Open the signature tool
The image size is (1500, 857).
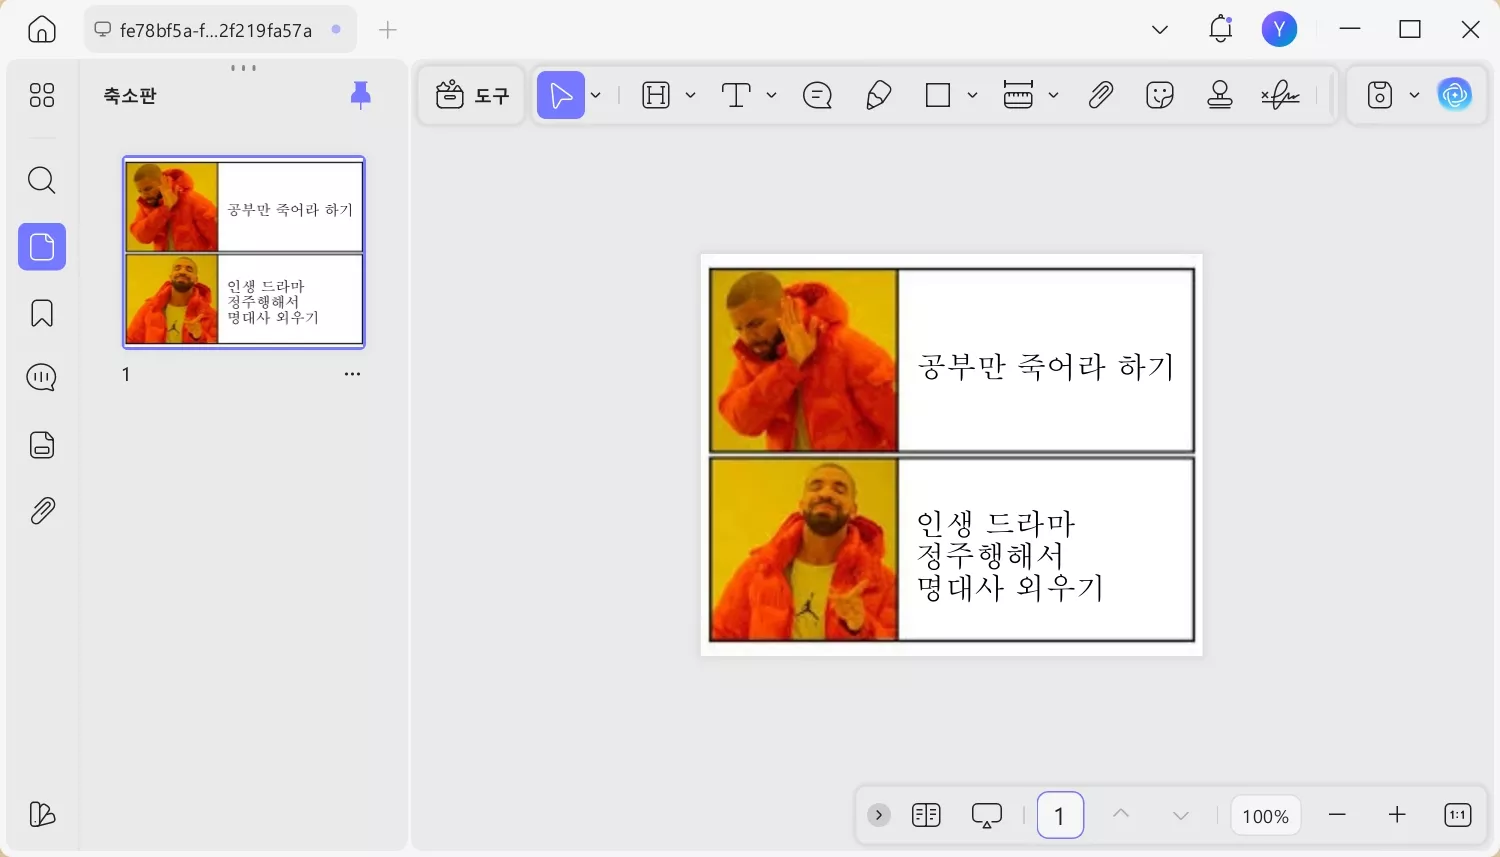tap(1281, 94)
